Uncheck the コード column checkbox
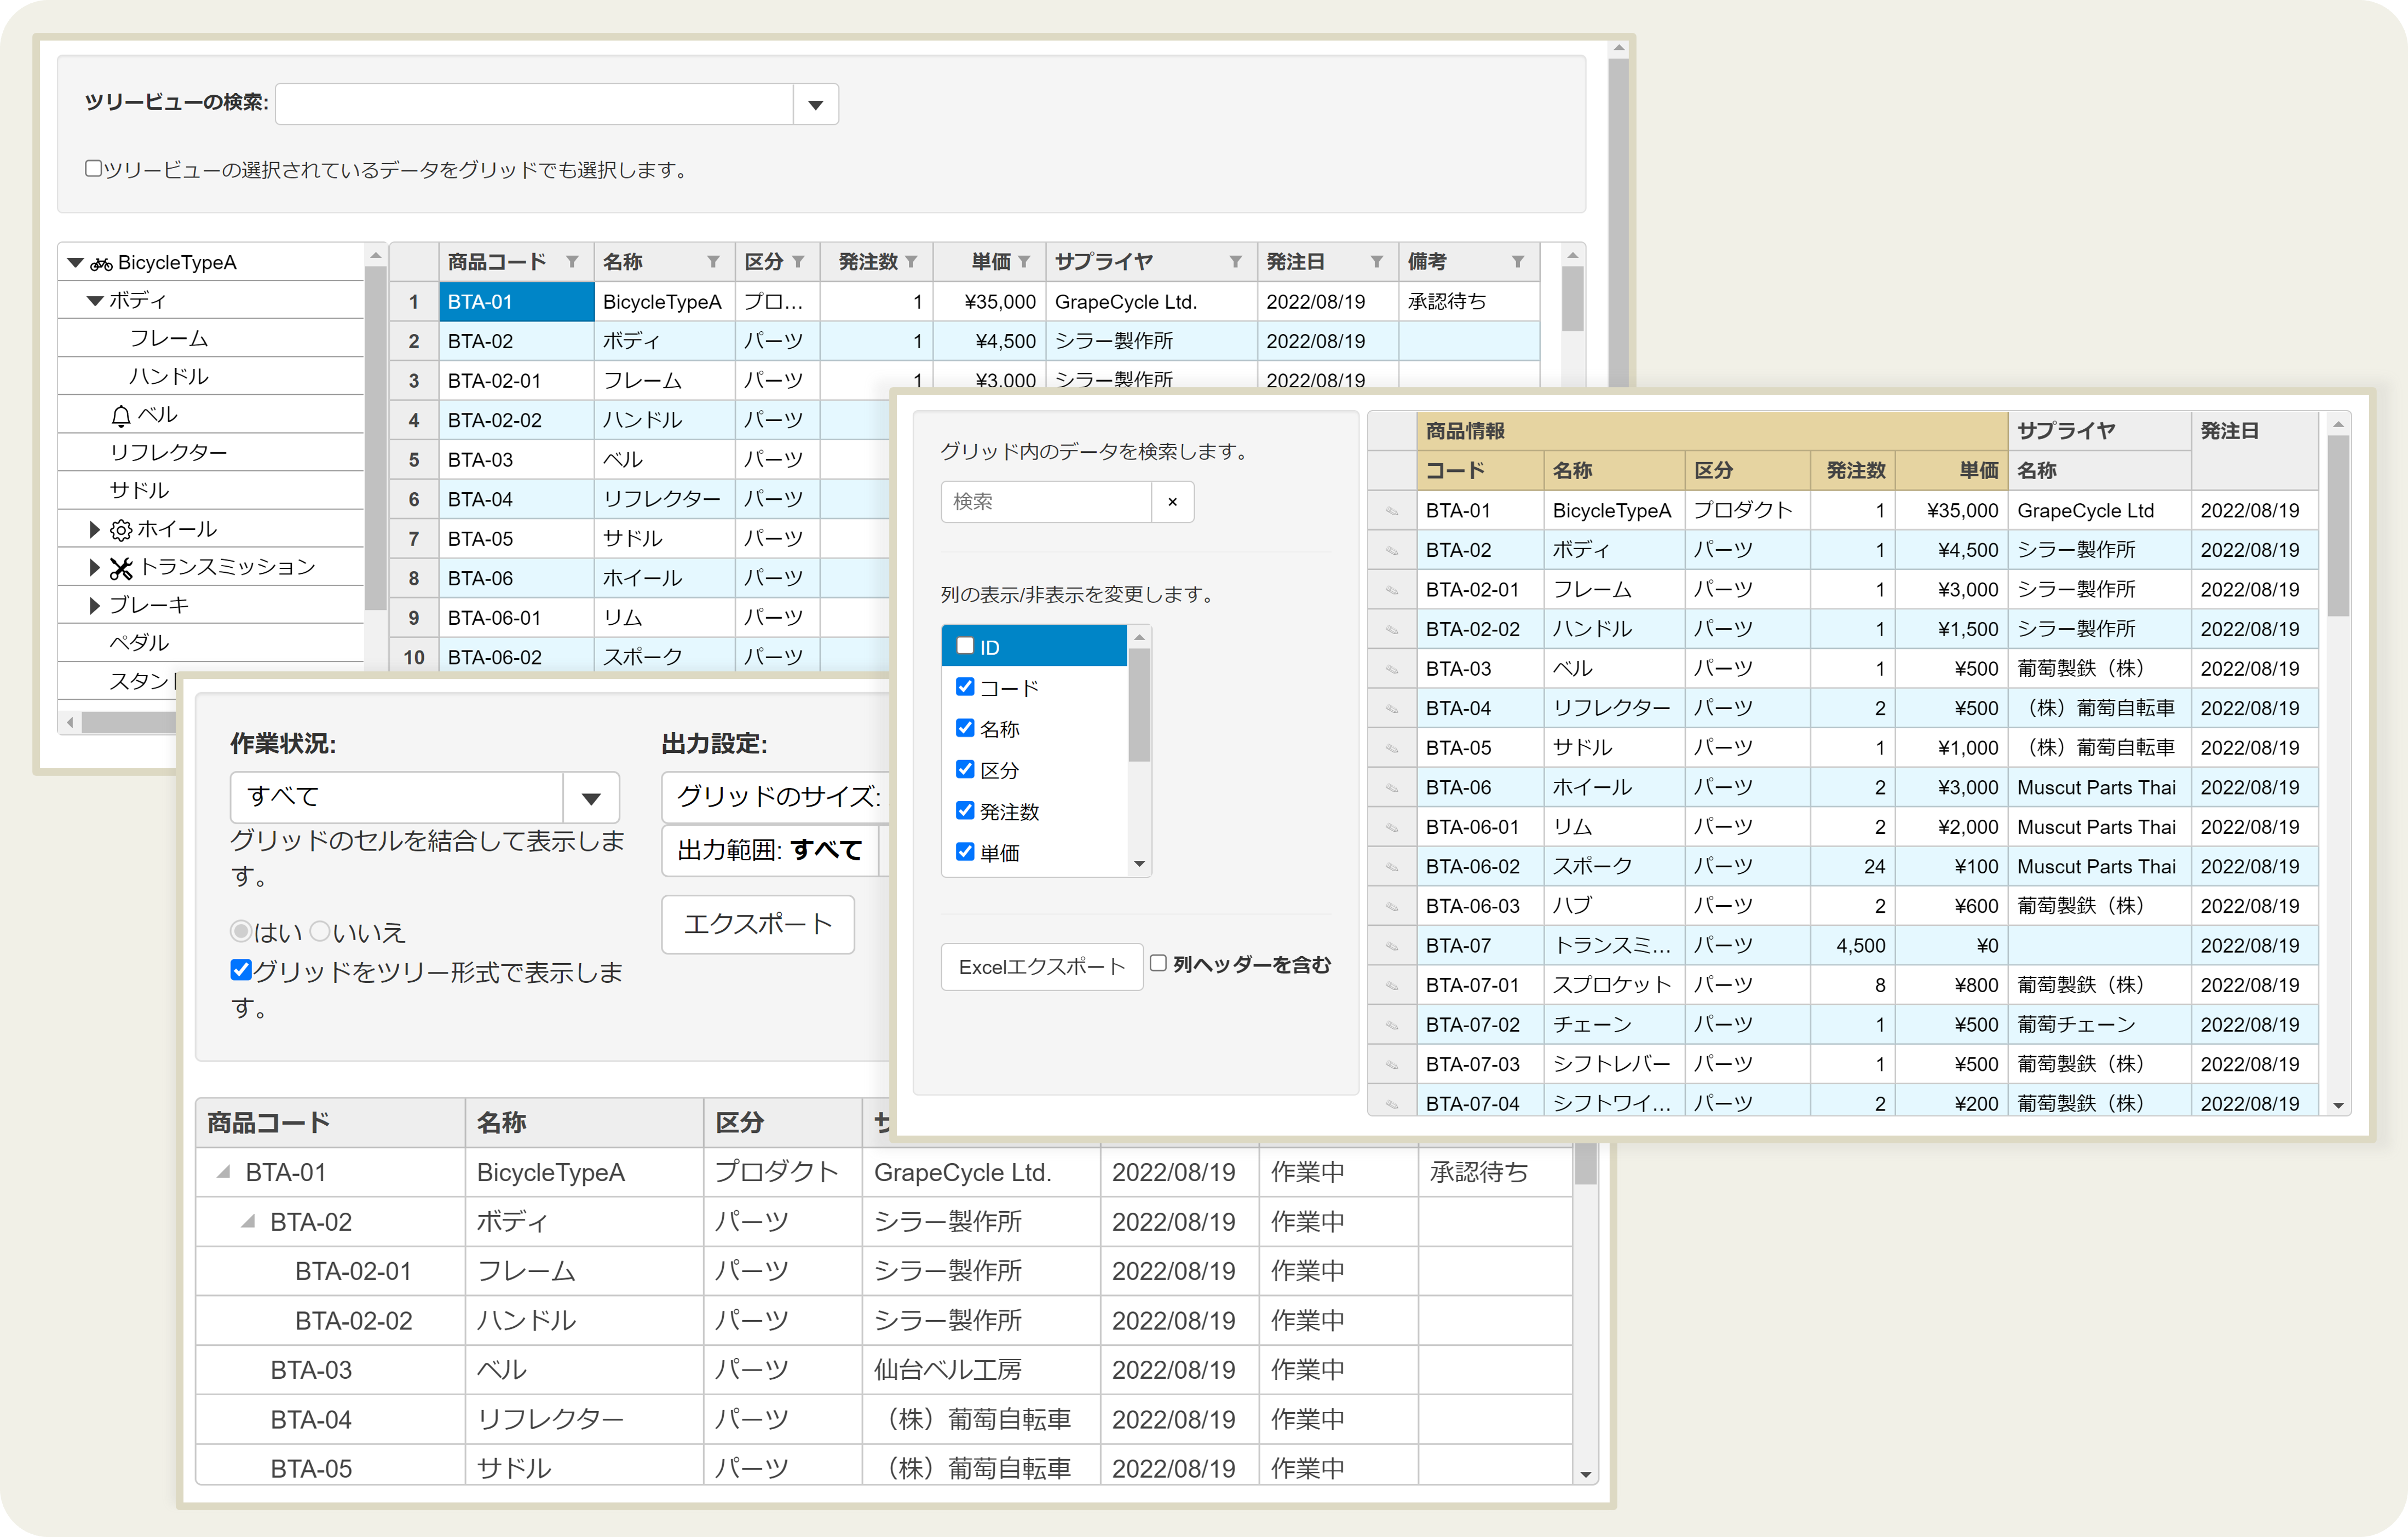This screenshot has height=1537, width=2408. click(965, 687)
